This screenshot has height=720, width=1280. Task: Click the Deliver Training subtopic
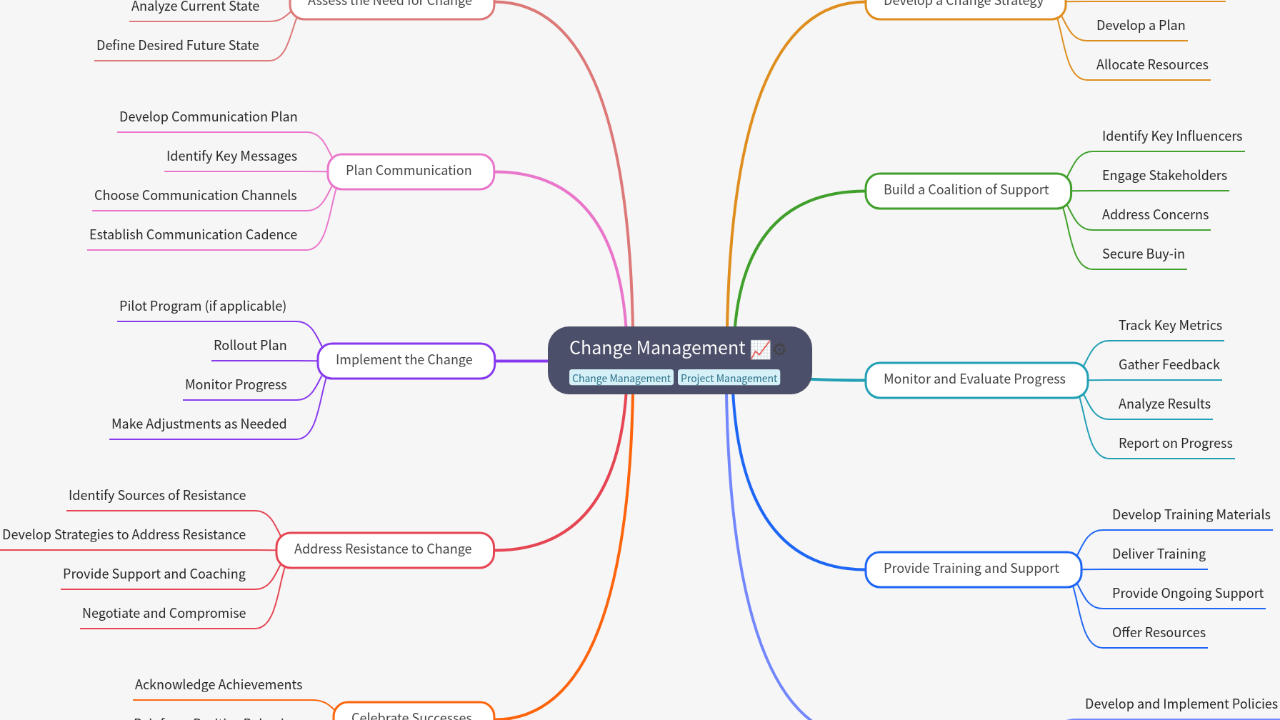(x=1158, y=554)
